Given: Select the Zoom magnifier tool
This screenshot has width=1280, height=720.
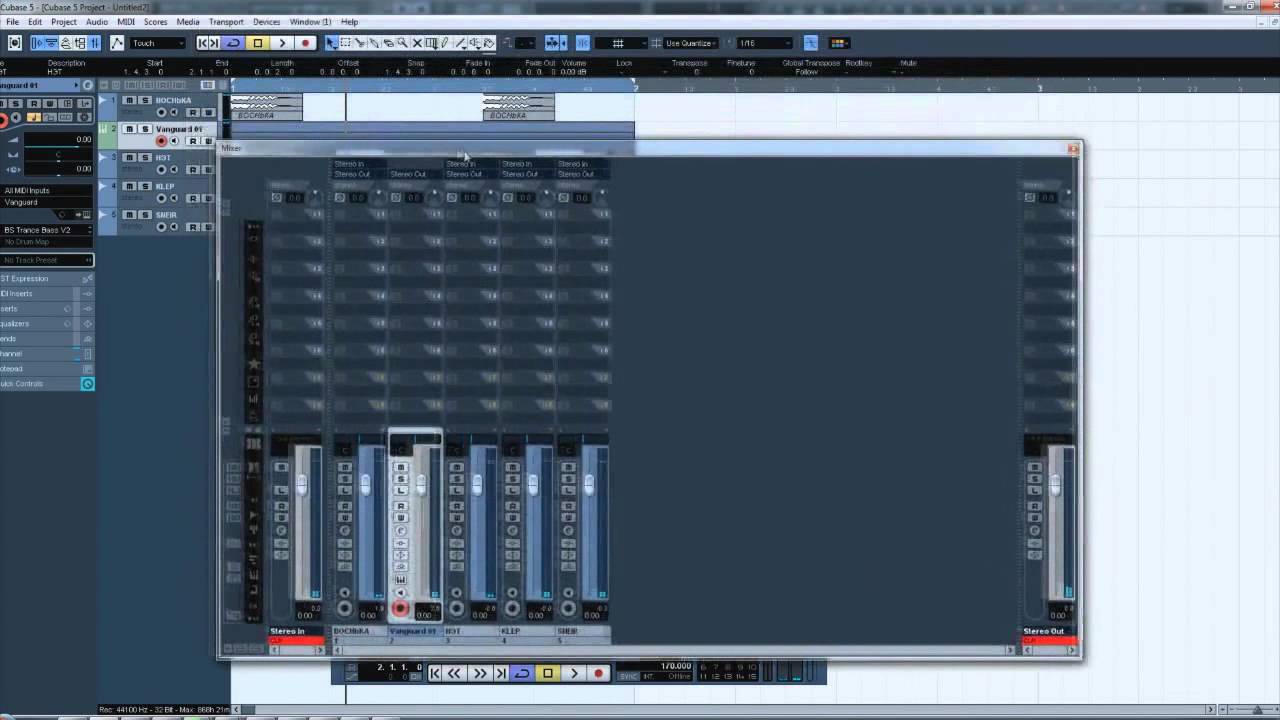Looking at the screenshot, I should (402, 43).
